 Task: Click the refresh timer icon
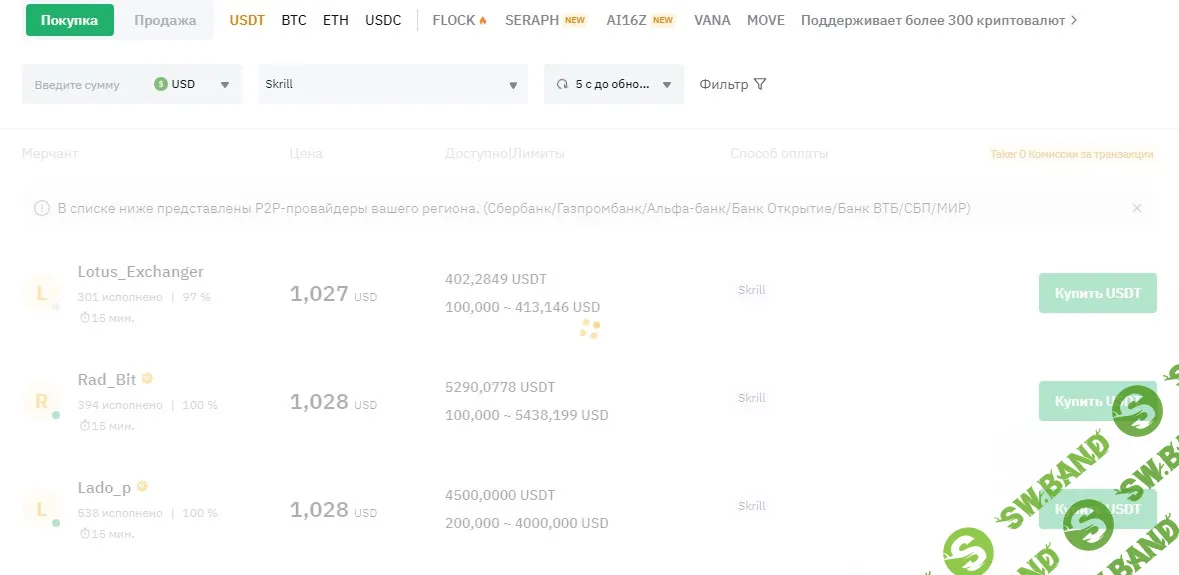pyautogui.click(x=562, y=85)
